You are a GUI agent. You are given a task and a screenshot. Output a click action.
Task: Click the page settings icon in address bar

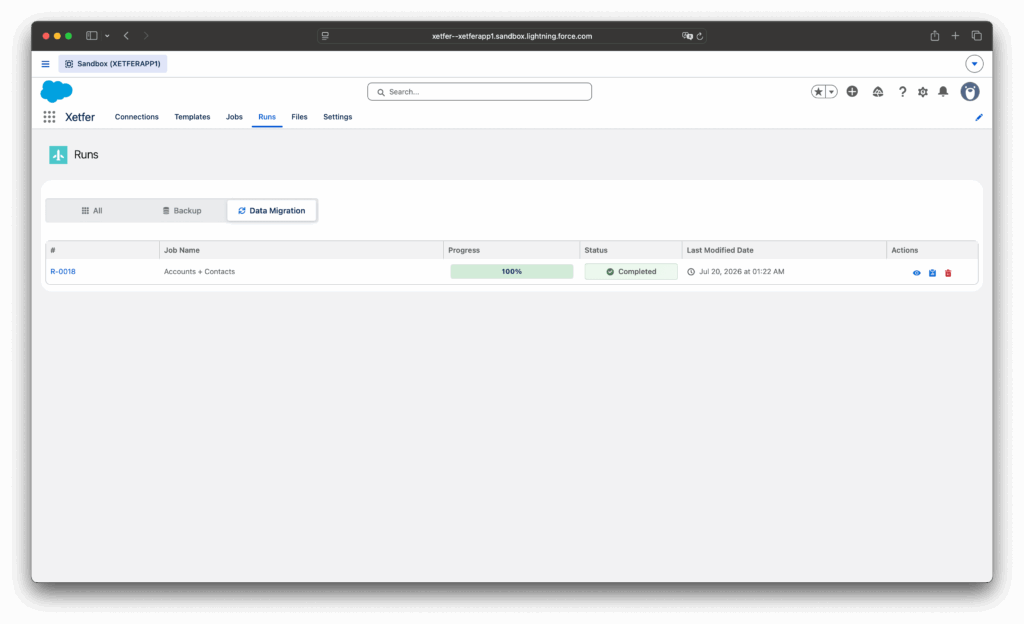point(325,36)
